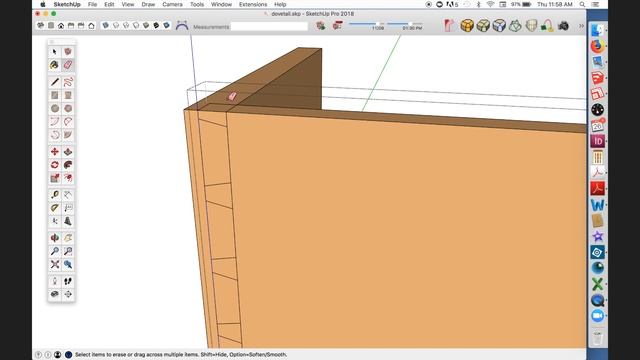Select the Paint Bucket tool
640x360 pixels.
tap(55, 65)
